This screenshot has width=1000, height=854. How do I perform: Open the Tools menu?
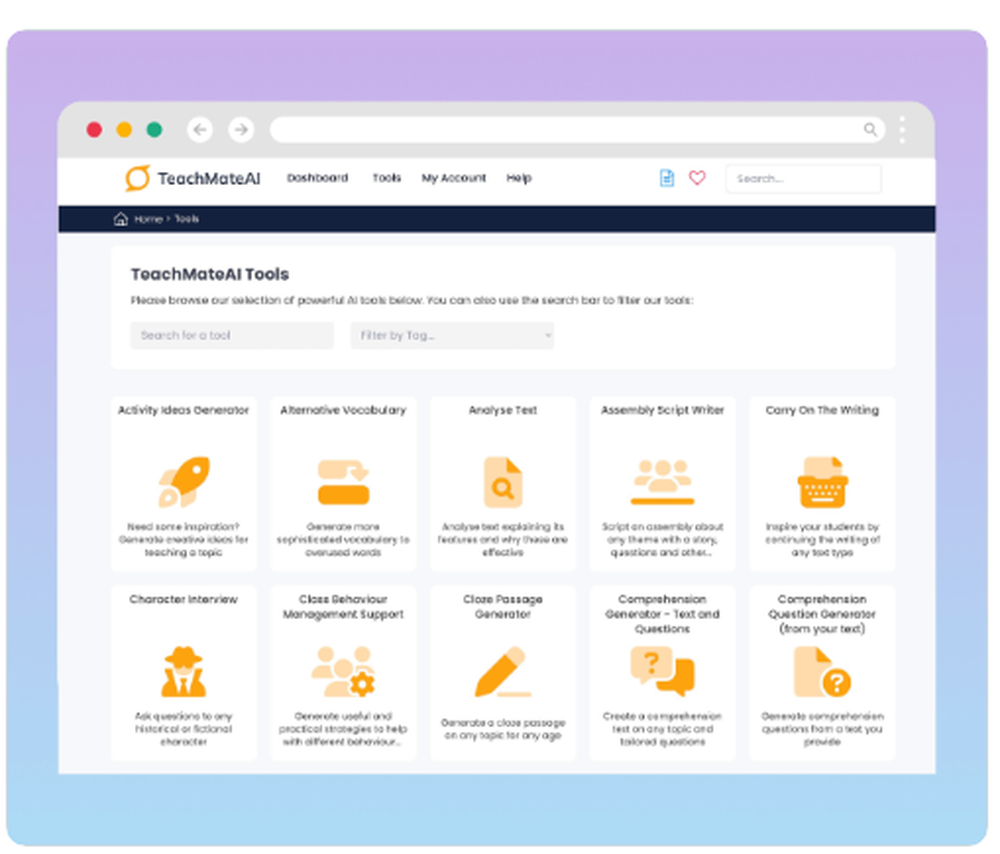pyautogui.click(x=387, y=178)
